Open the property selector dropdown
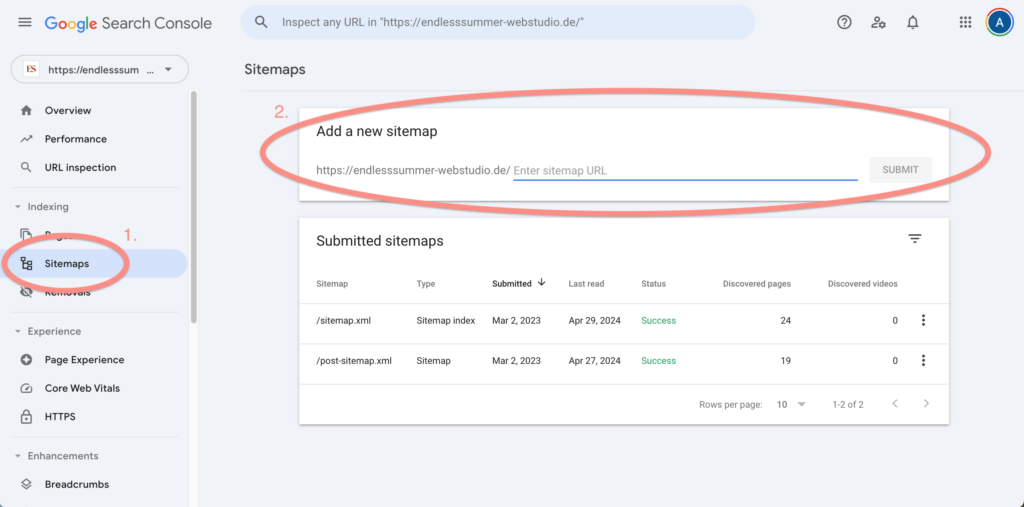1024x507 pixels. click(100, 70)
